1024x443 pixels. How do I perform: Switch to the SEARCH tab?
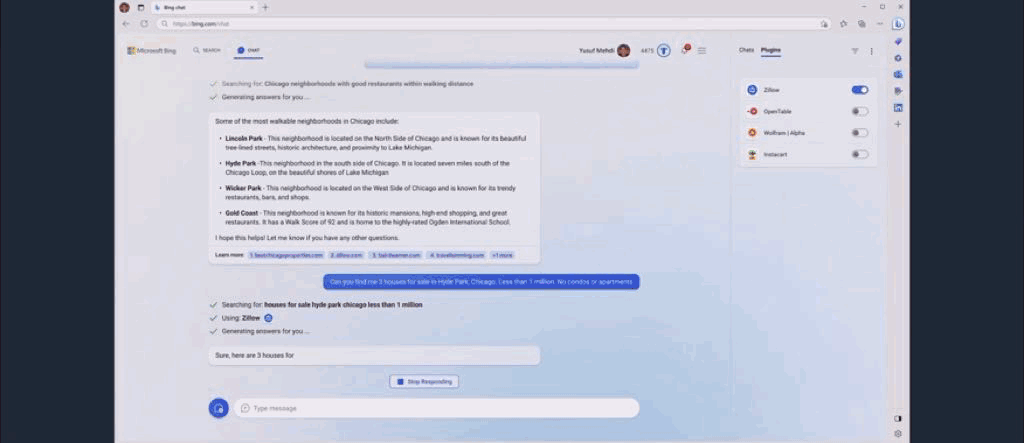pyautogui.click(x=206, y=50)
